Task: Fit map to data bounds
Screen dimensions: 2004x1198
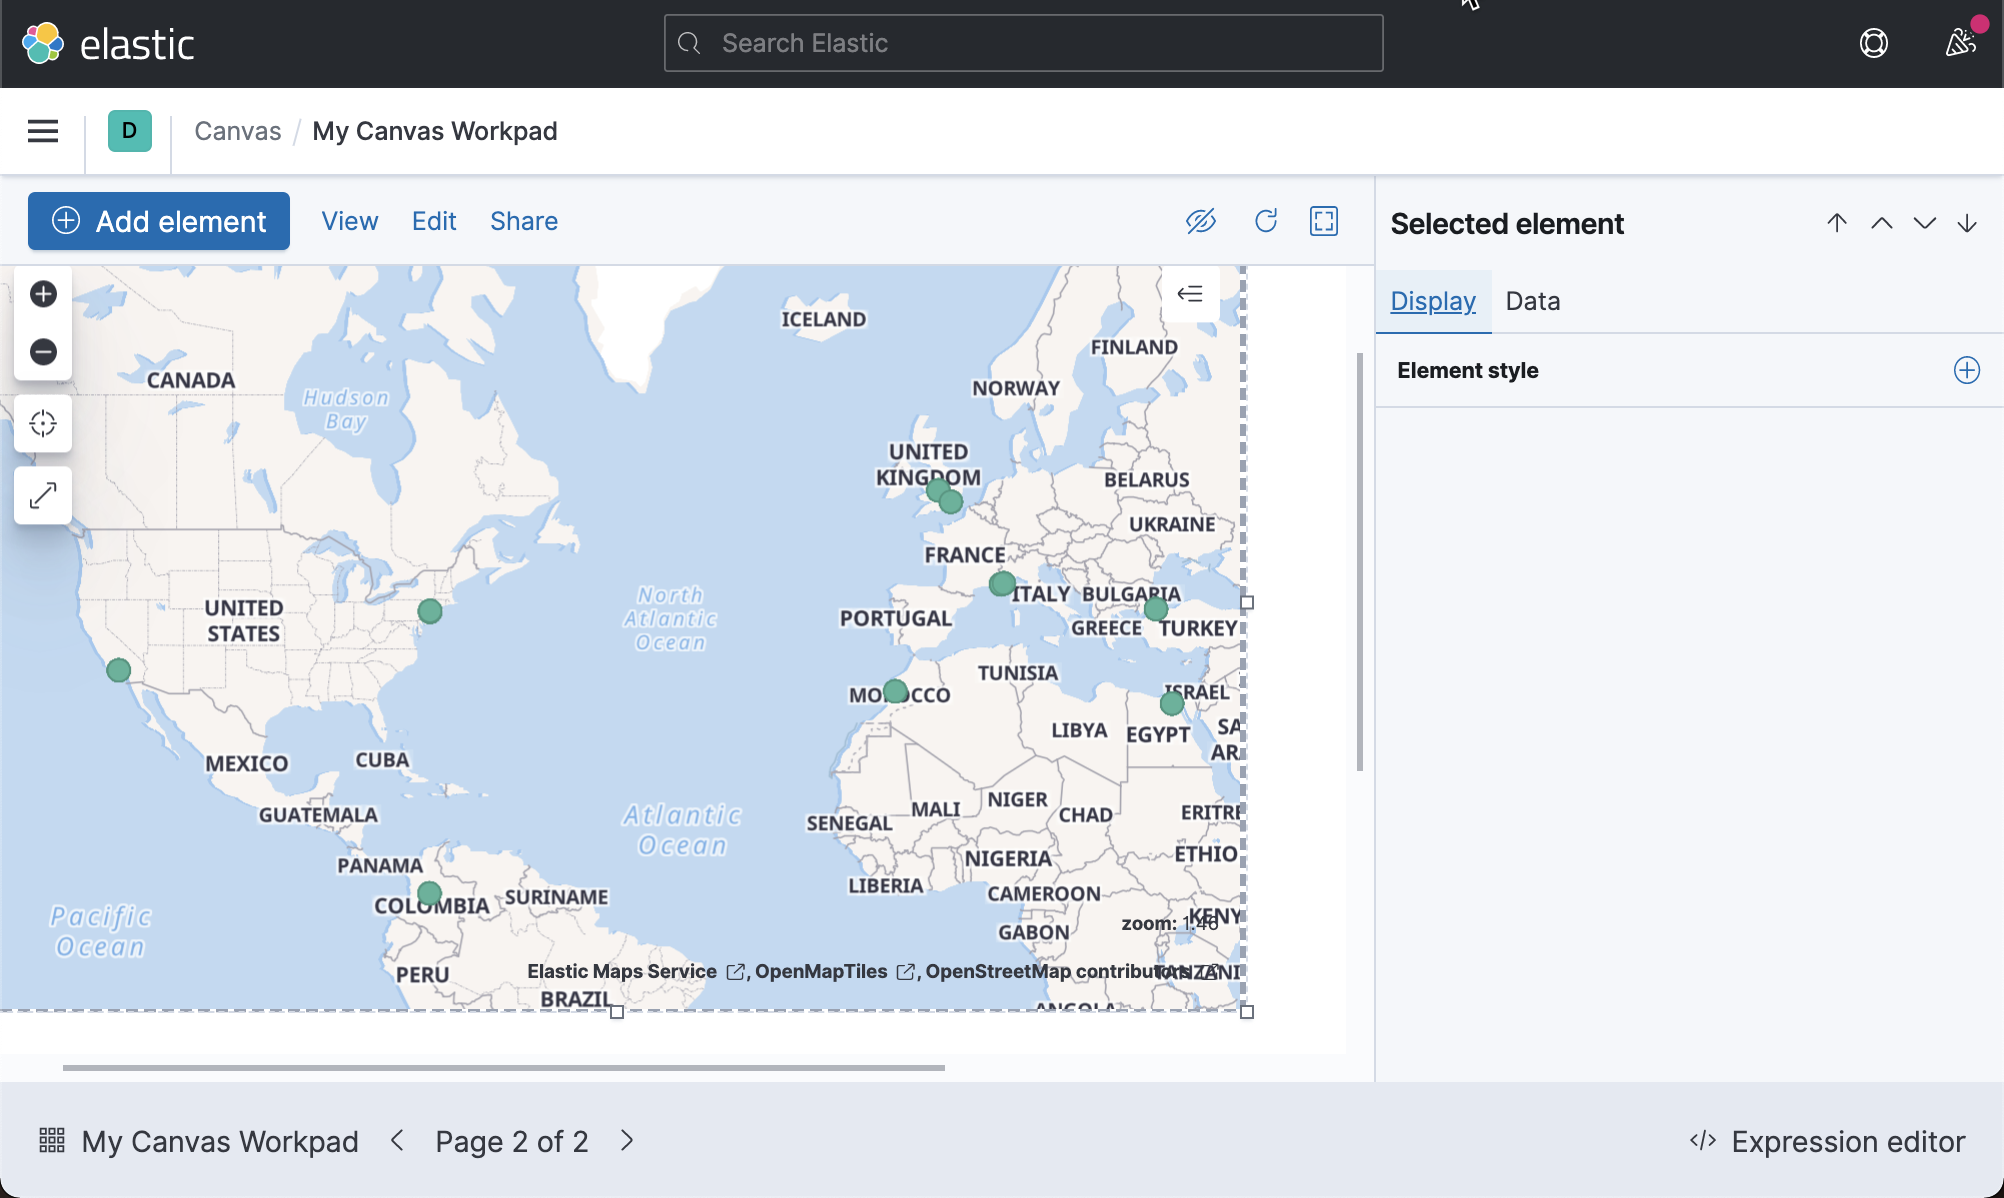Action: [43, 423]
